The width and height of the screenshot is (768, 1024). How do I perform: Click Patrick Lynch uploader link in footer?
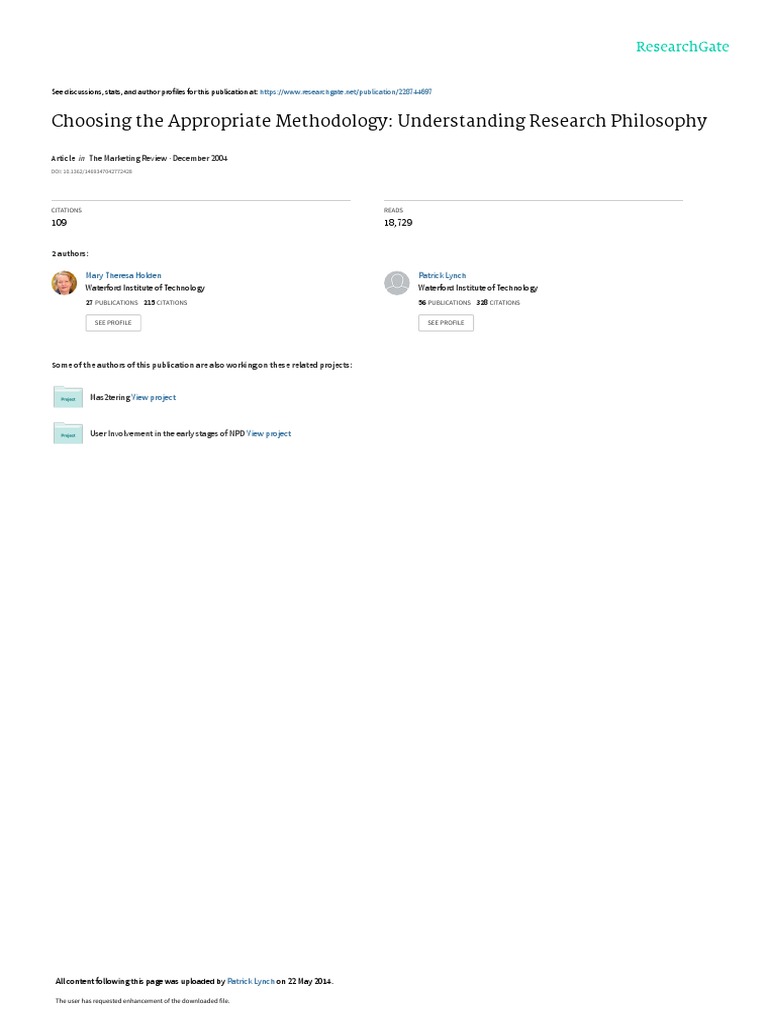click(251, 982)
